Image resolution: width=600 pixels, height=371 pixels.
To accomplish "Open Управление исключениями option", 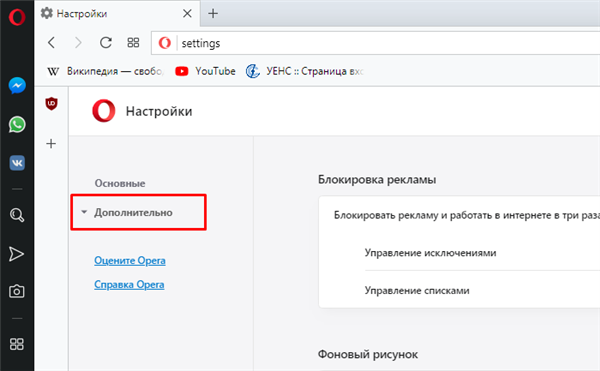I will (x=430, y=253).
